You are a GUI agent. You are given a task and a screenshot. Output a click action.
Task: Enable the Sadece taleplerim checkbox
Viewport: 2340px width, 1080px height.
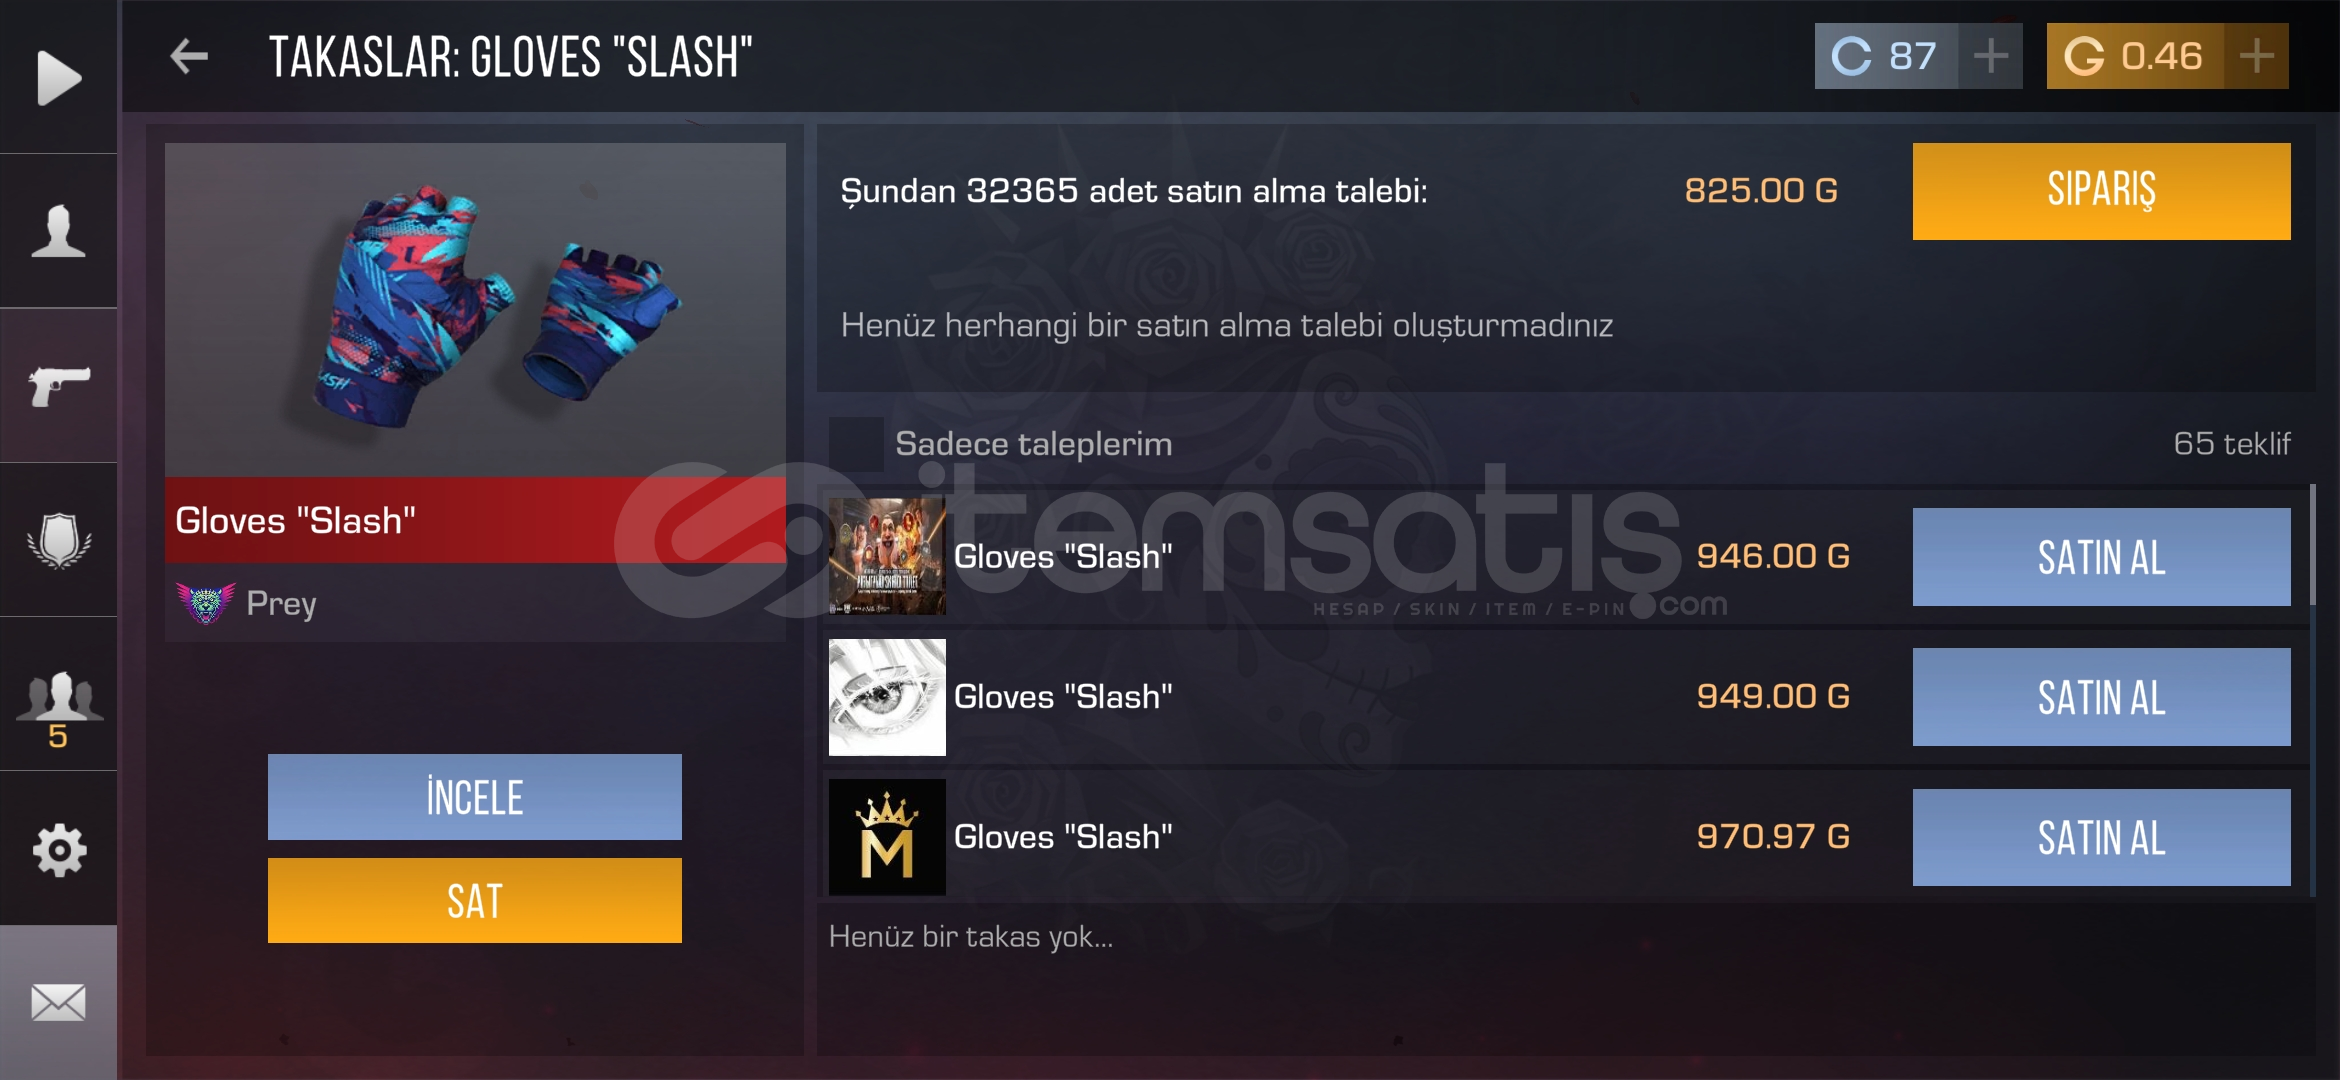856,444
